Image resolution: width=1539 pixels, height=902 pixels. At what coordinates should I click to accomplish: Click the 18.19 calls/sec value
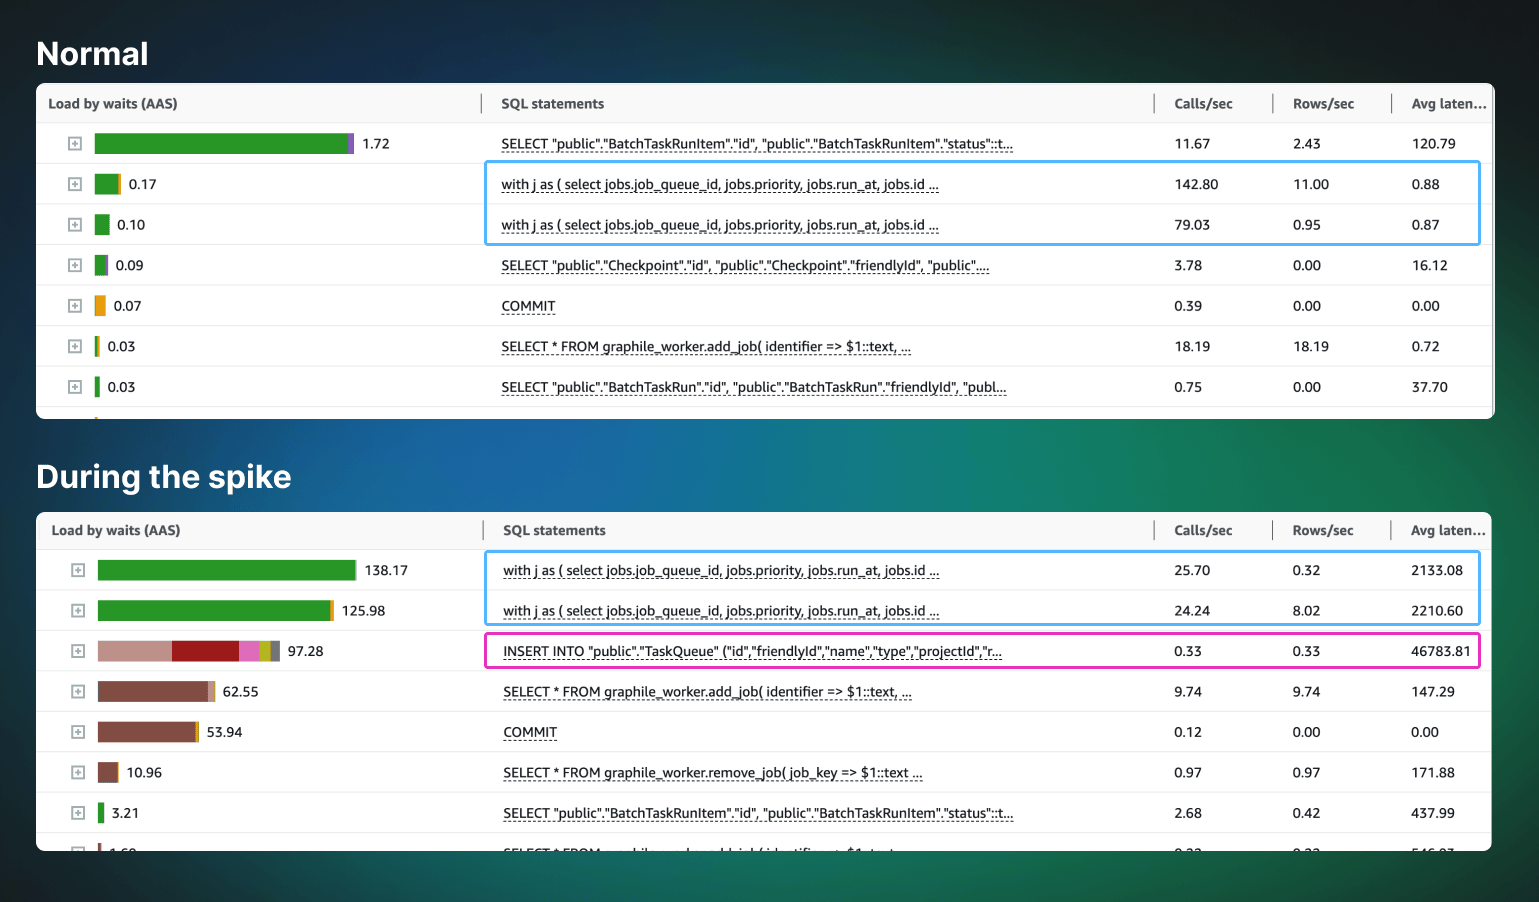click(x=1192, y=347)
